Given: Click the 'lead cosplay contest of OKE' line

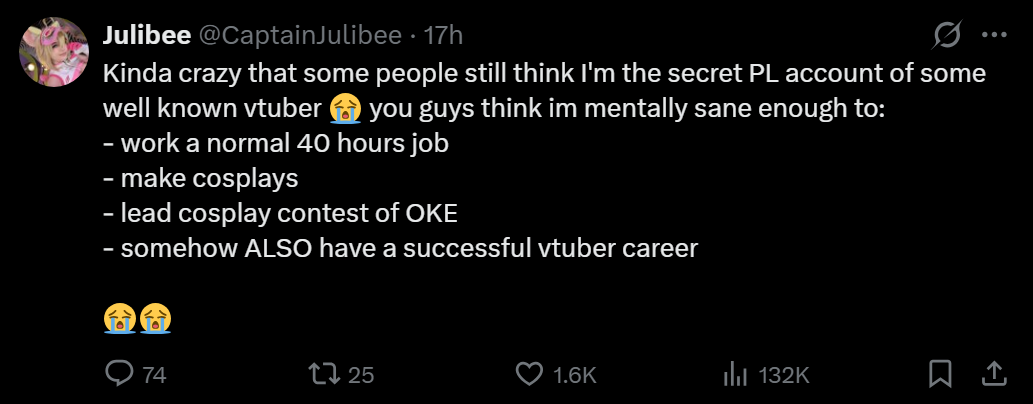Looking at the screenshot, I should click(280, 214).
